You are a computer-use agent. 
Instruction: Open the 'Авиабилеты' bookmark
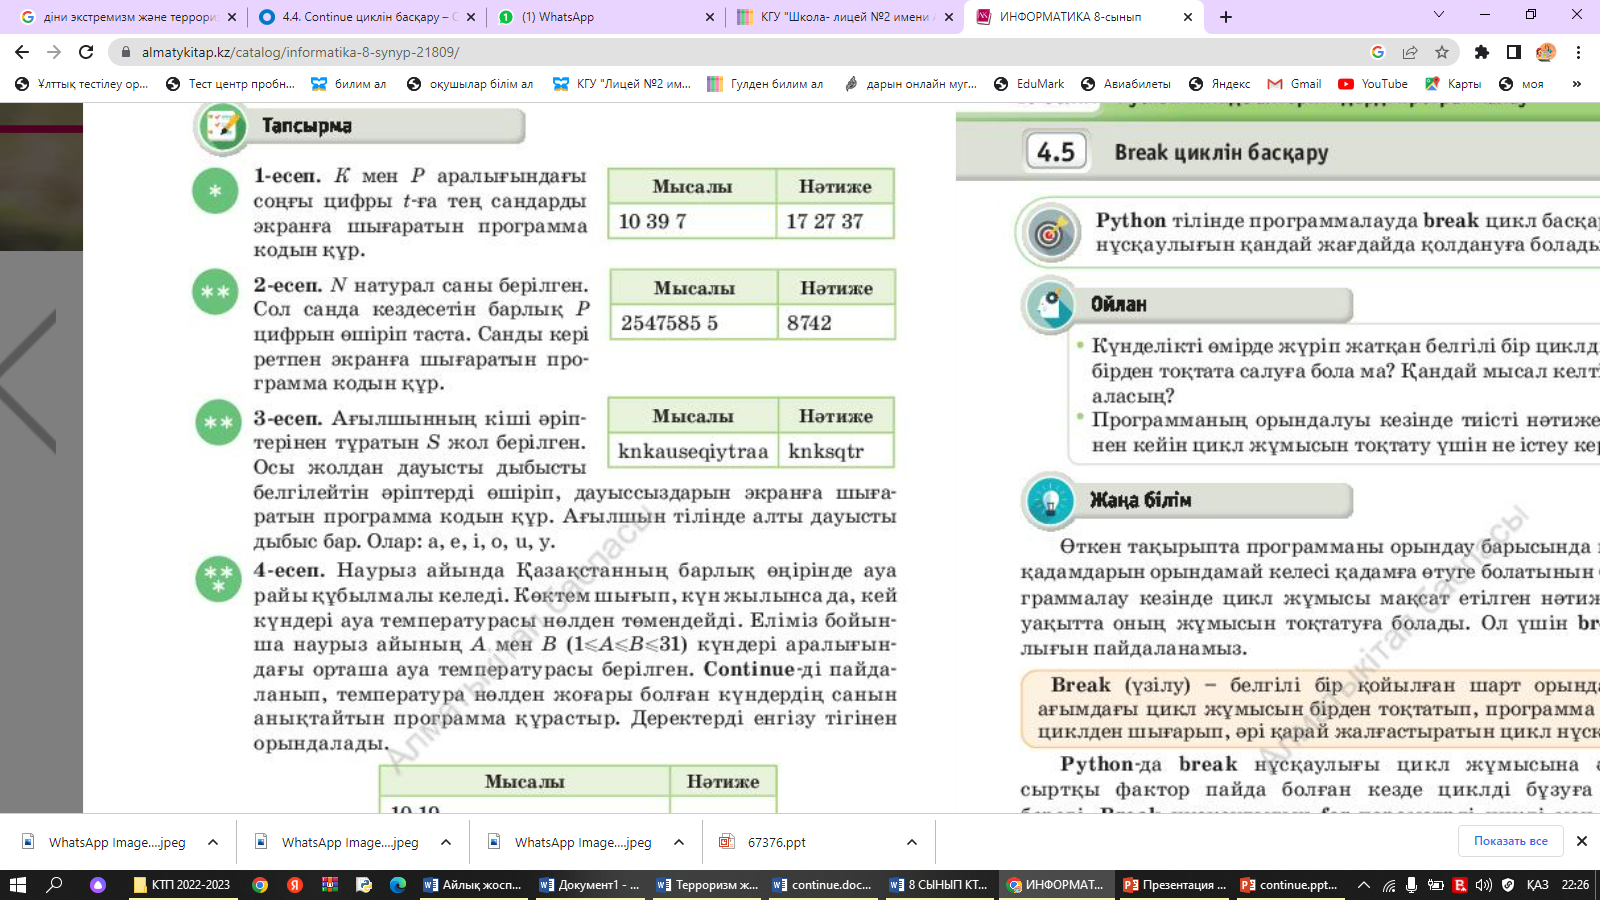(1126, 84)
